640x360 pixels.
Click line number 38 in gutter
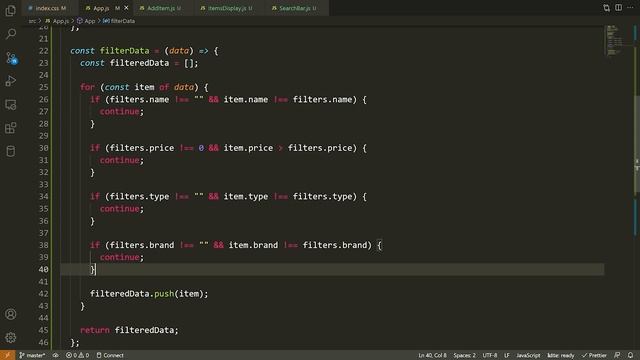click(43, 245)
